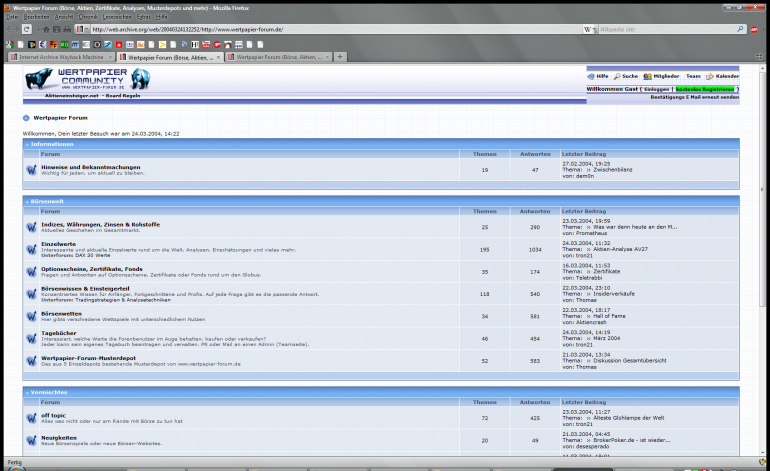Click the W icon beside Tagebücher forum
Screen dimensions: 770x471
pyautogui.click(x=31, y=338)
